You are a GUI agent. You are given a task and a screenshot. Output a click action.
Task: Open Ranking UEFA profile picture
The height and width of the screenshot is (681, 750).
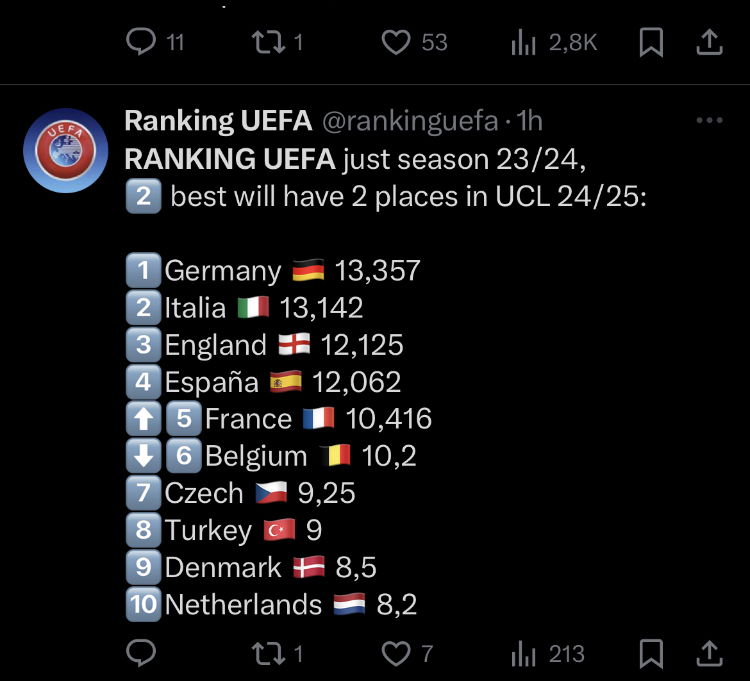coord(64,150)
